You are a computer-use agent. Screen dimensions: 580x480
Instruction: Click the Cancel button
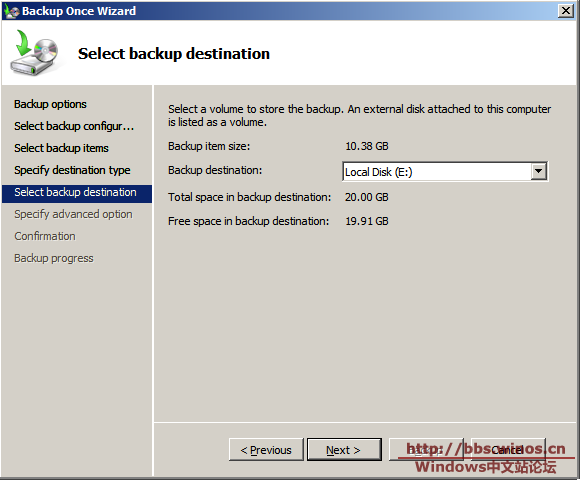click(508, 450)
